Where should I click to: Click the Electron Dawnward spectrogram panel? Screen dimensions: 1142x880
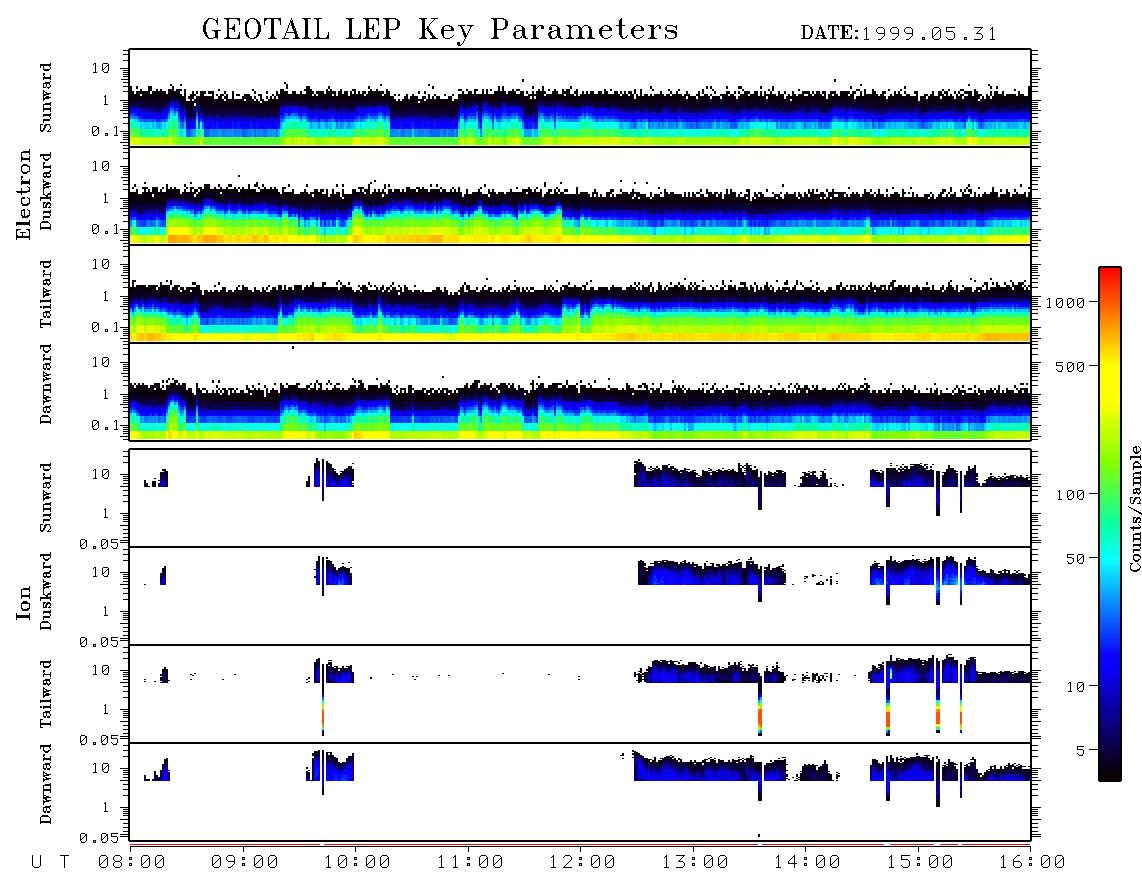click(x=580, y=391)
